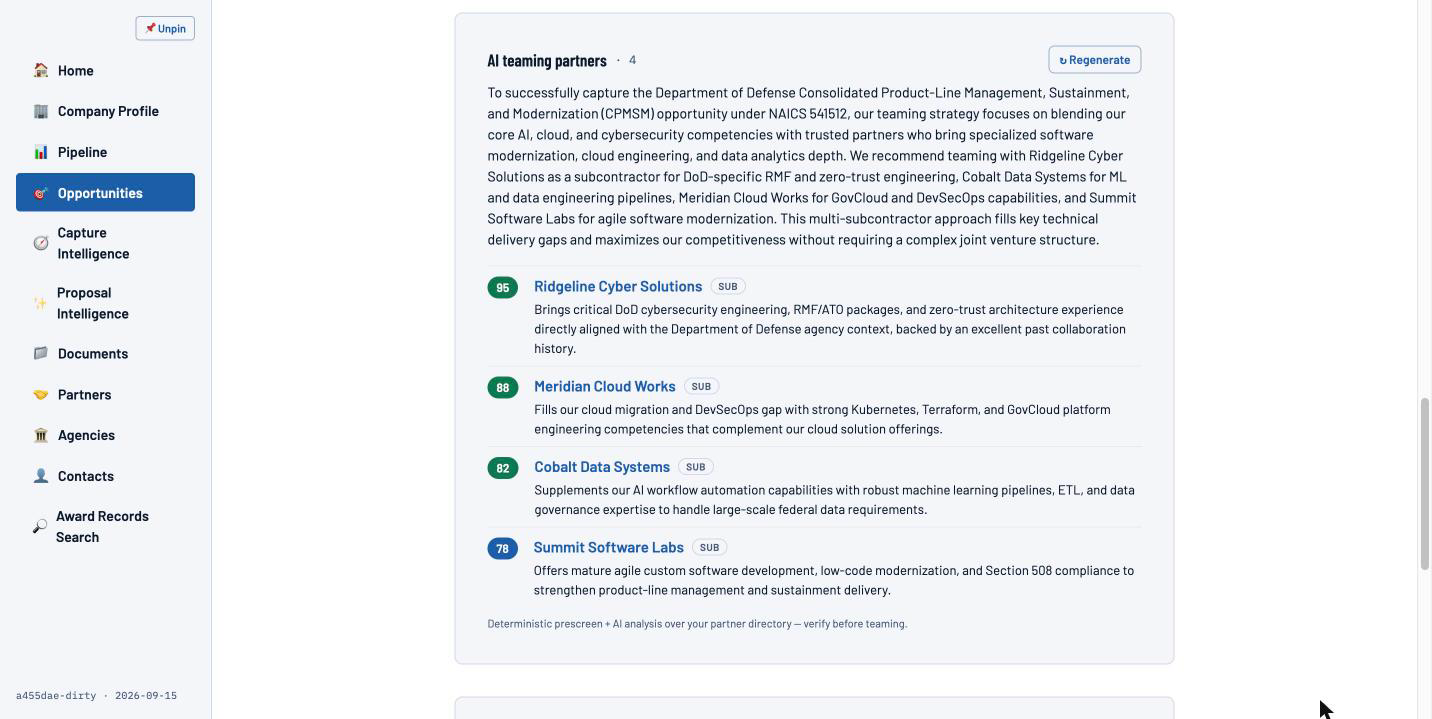Click the Documents folder icon
Screen dimensions: 1432x719
click(x=41, y=353)
